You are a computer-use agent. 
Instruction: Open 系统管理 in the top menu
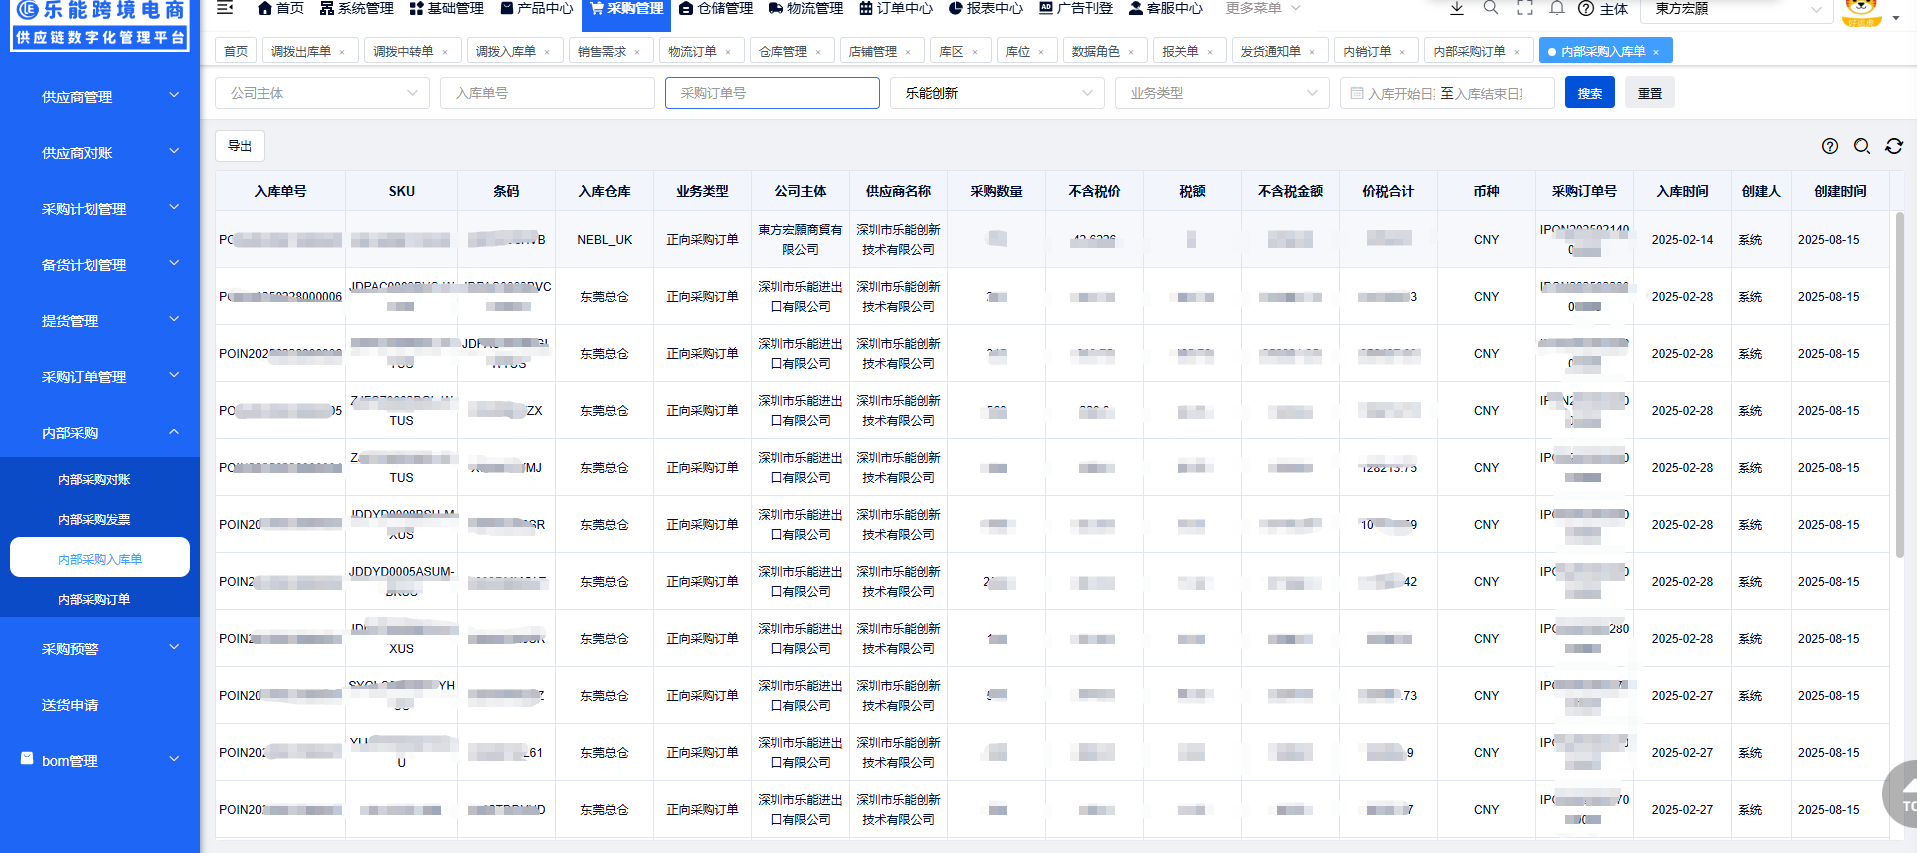[357, 8]
